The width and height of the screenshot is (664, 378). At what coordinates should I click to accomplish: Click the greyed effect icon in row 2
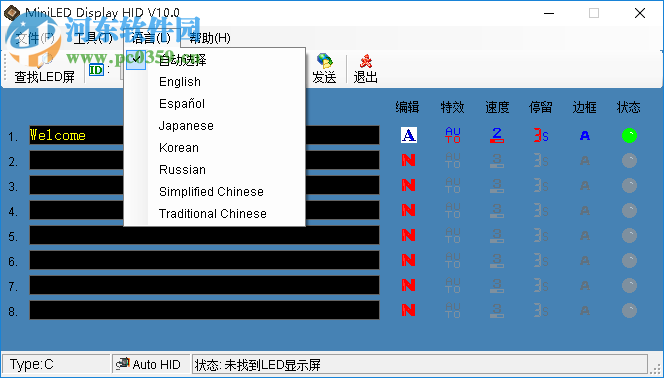pyautogui.click(x=453, y=160)
